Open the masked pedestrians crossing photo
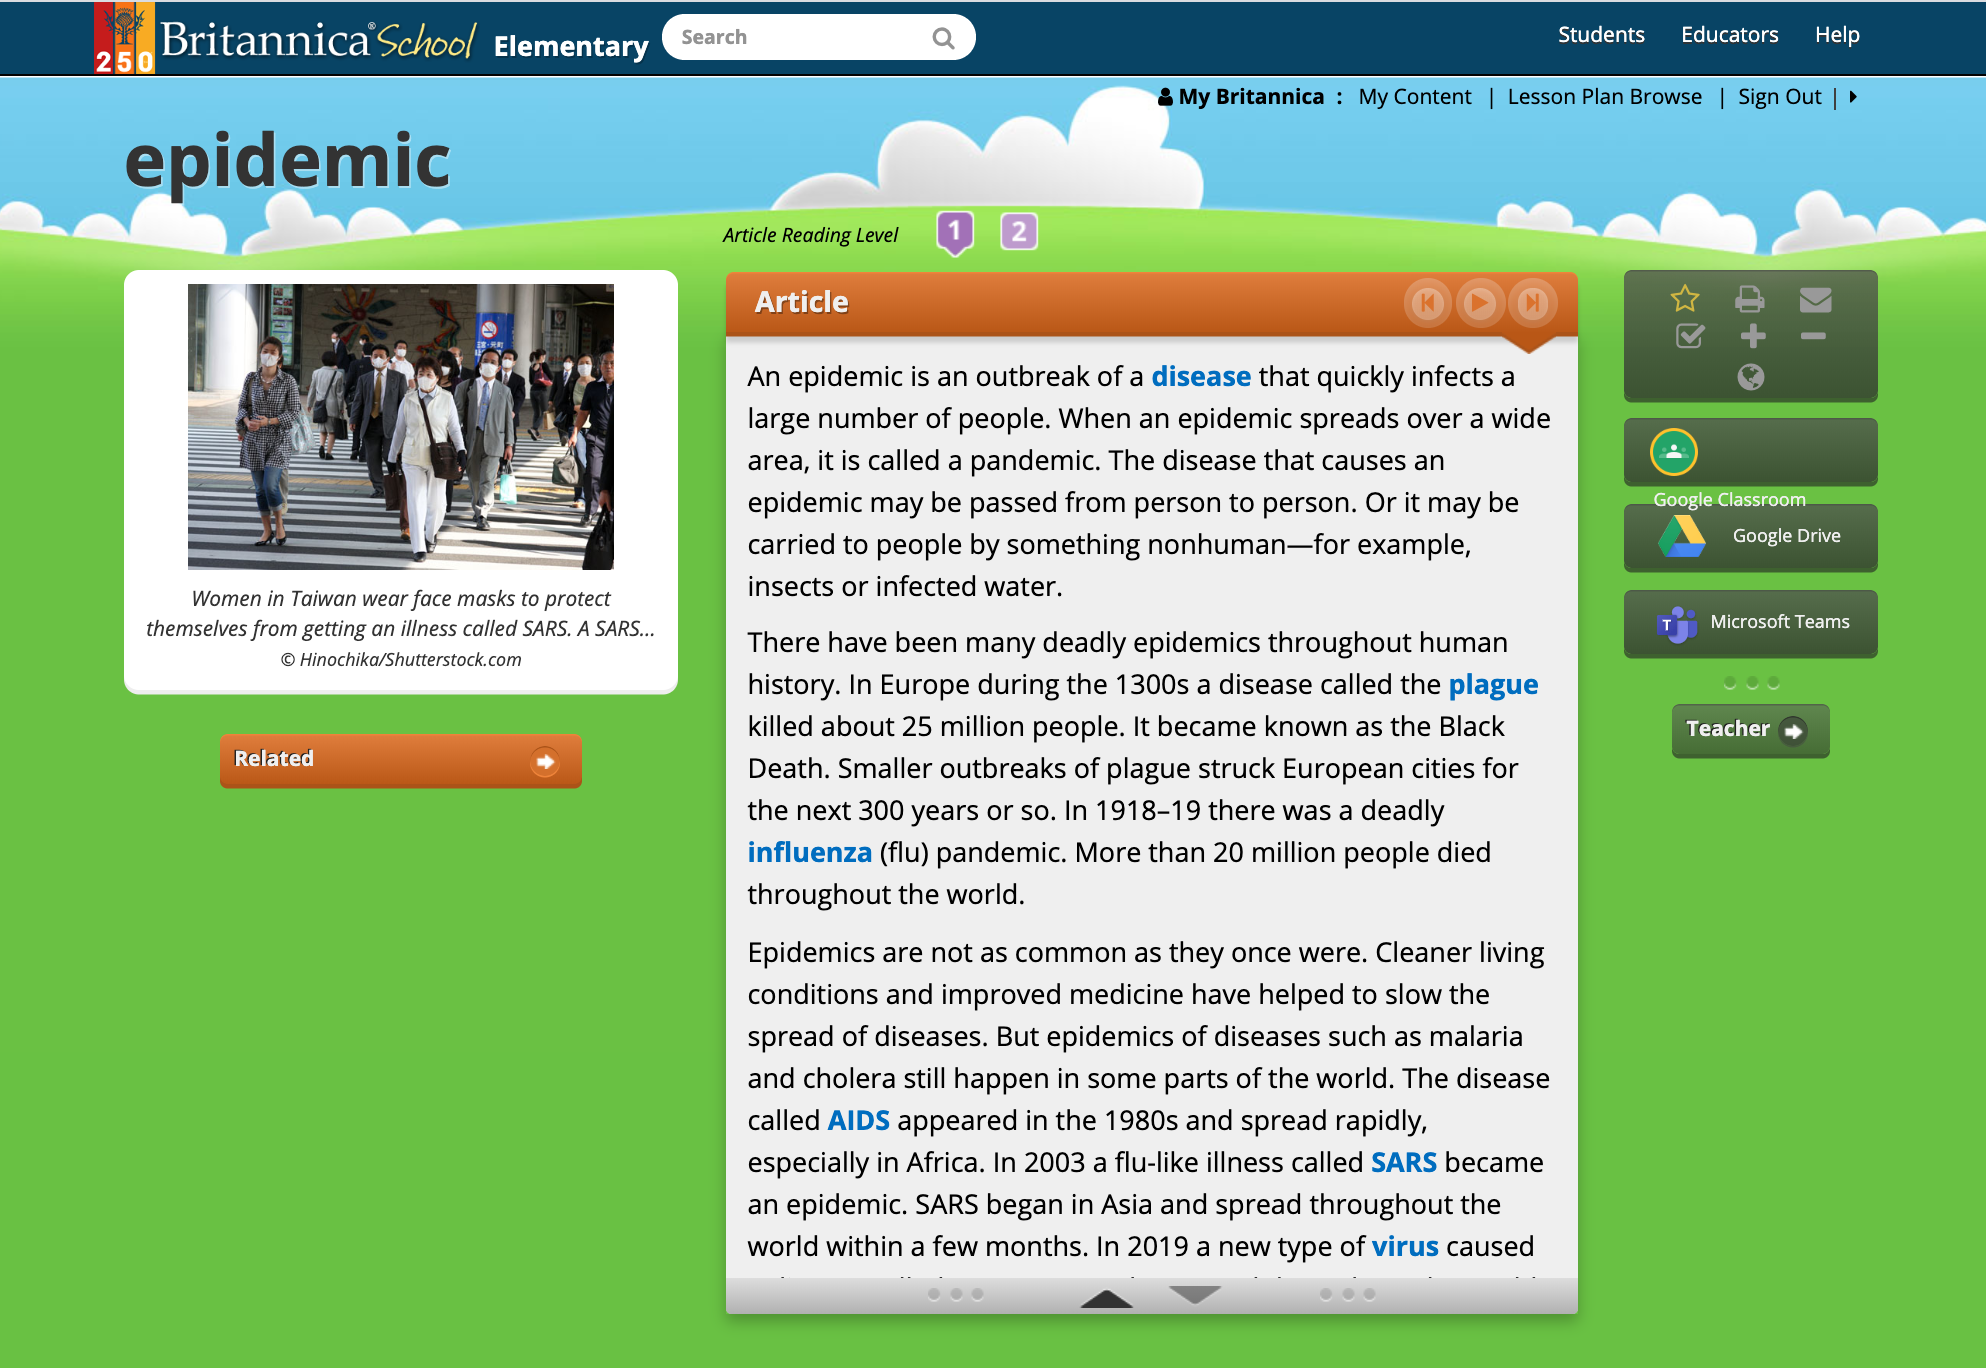The width and height of the screenshot is (1986, 1368). coord(400,427)
